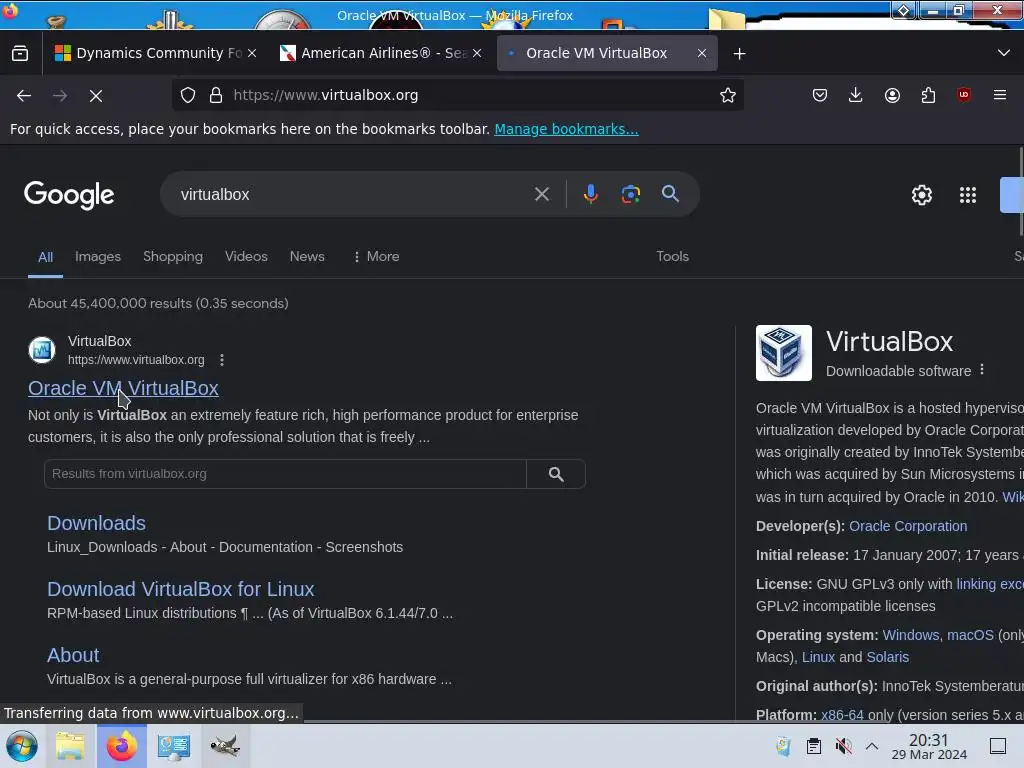Open result options for virtualbox.org

coord(222,360)
